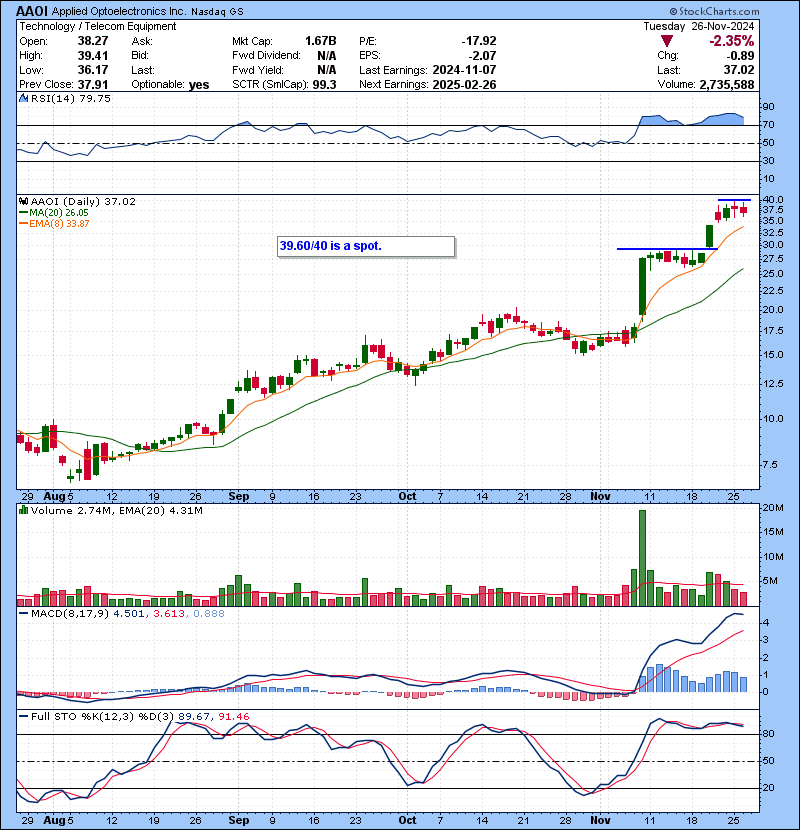The height and width of the screenshot is (830, 800).
Task: Click the tallest green volume bar near 20M
Action: tap(642, 558)
